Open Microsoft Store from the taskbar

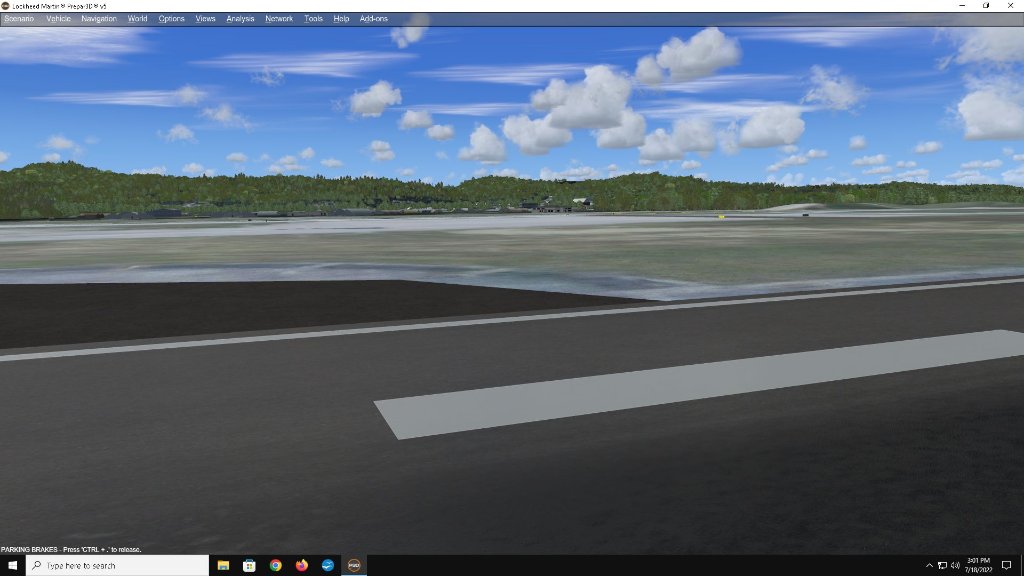click(249, 565)
